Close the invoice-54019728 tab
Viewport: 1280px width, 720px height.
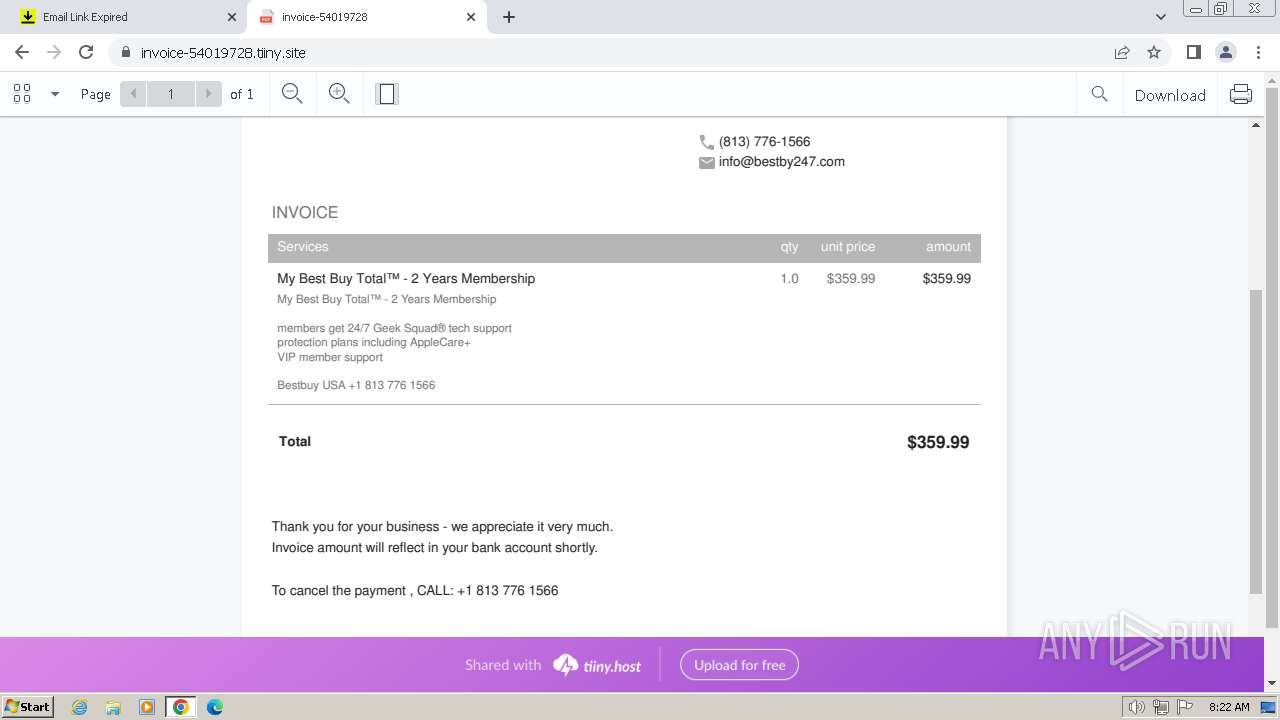471,17
